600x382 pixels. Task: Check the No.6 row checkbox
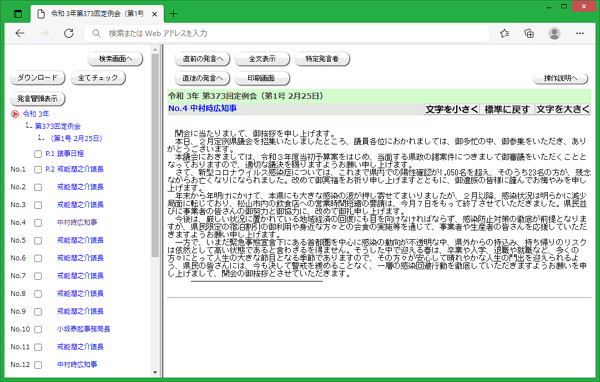pos(38,258)
